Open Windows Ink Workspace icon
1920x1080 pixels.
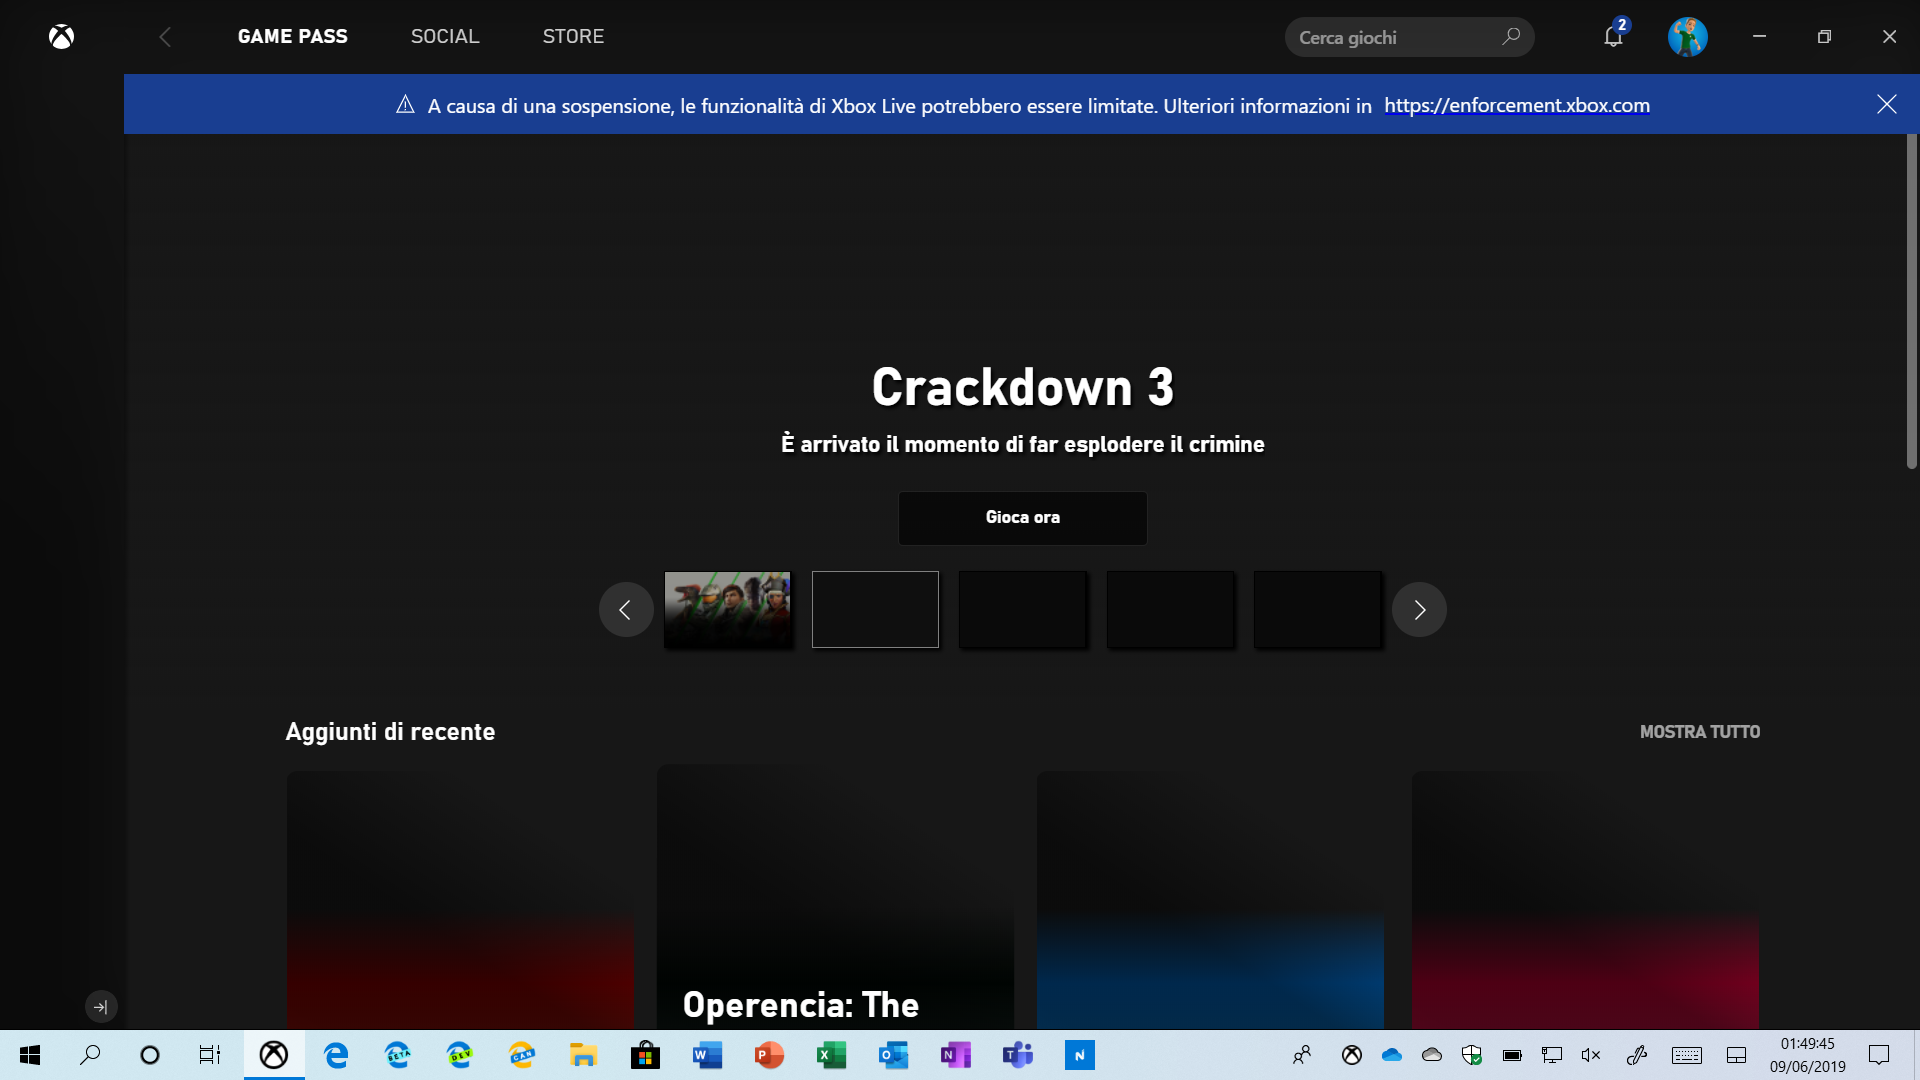[1637, 1055]
